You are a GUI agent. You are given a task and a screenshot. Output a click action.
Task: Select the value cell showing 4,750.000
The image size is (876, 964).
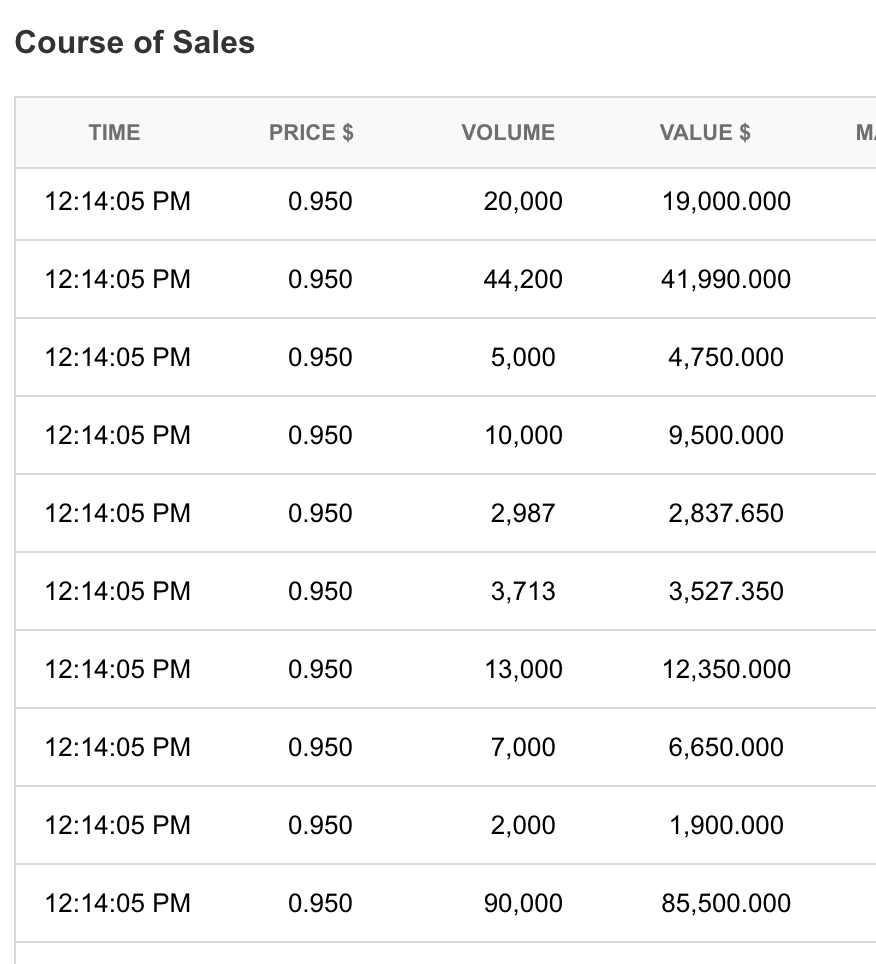point(726,358)
